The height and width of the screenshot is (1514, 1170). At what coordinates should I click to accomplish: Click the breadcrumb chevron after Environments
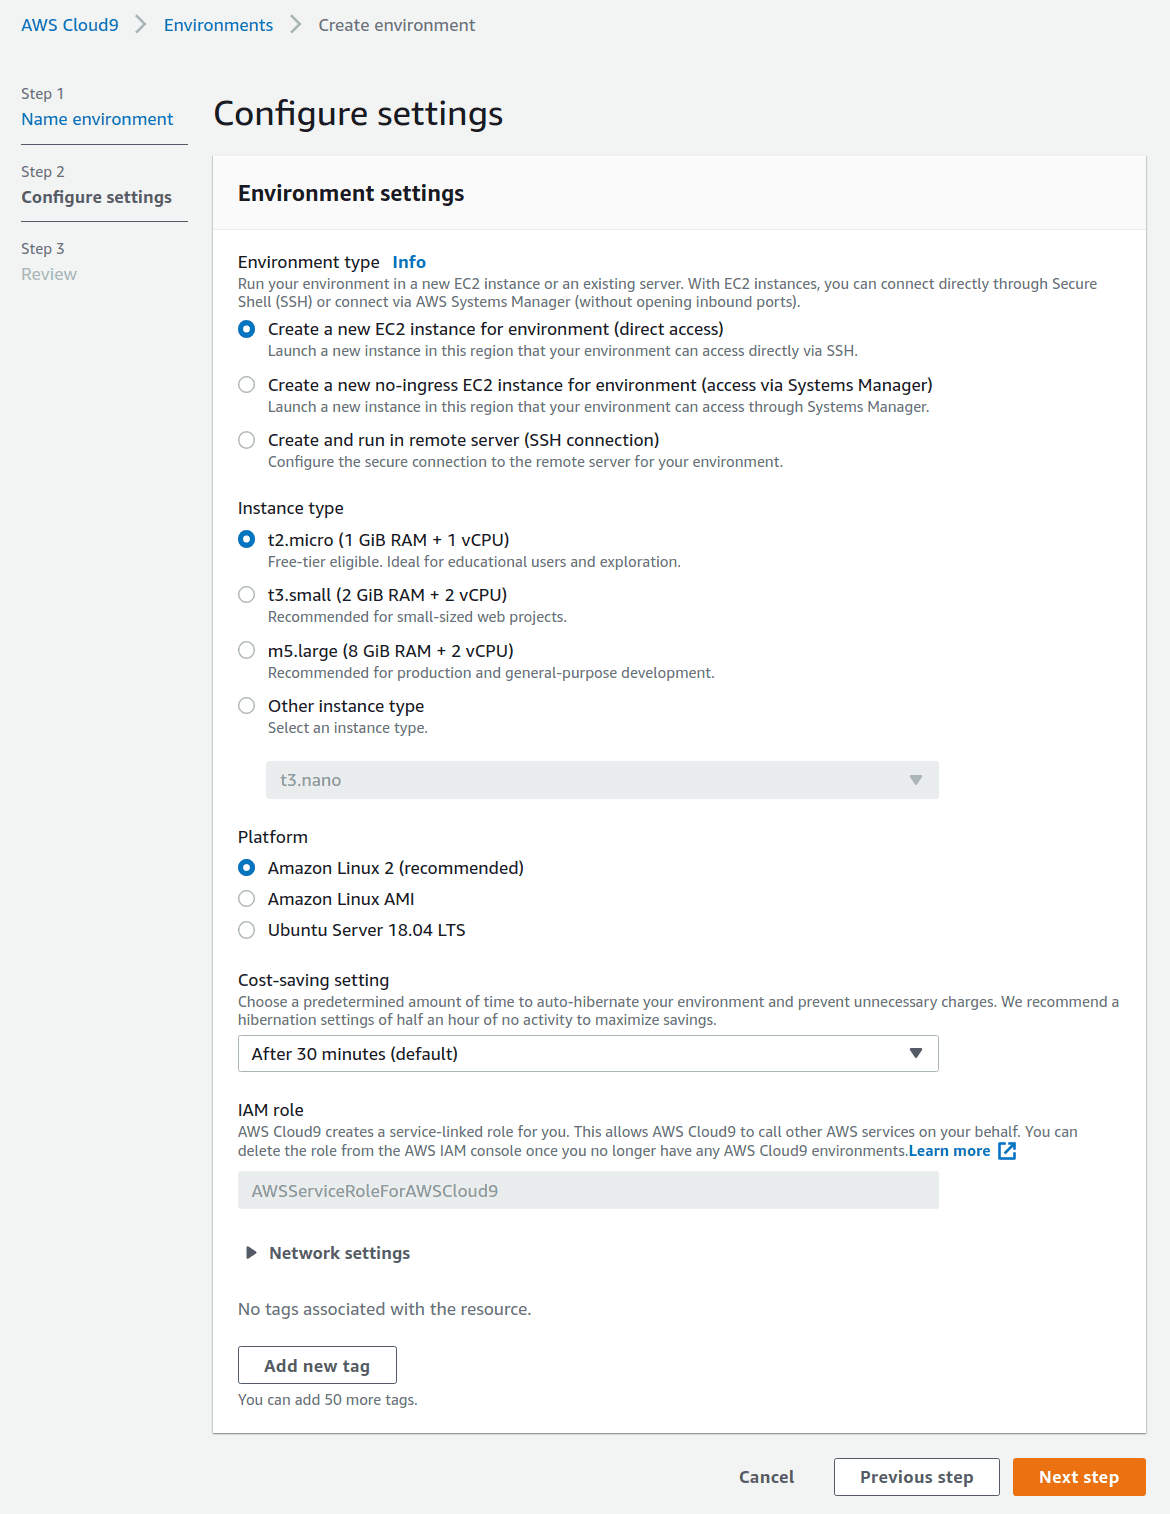(x=296, y=25)
